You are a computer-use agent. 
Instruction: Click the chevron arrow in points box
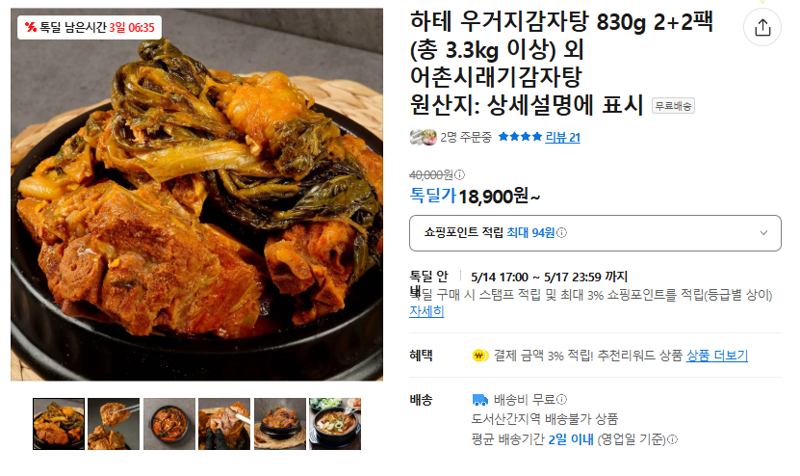(763, 233)
